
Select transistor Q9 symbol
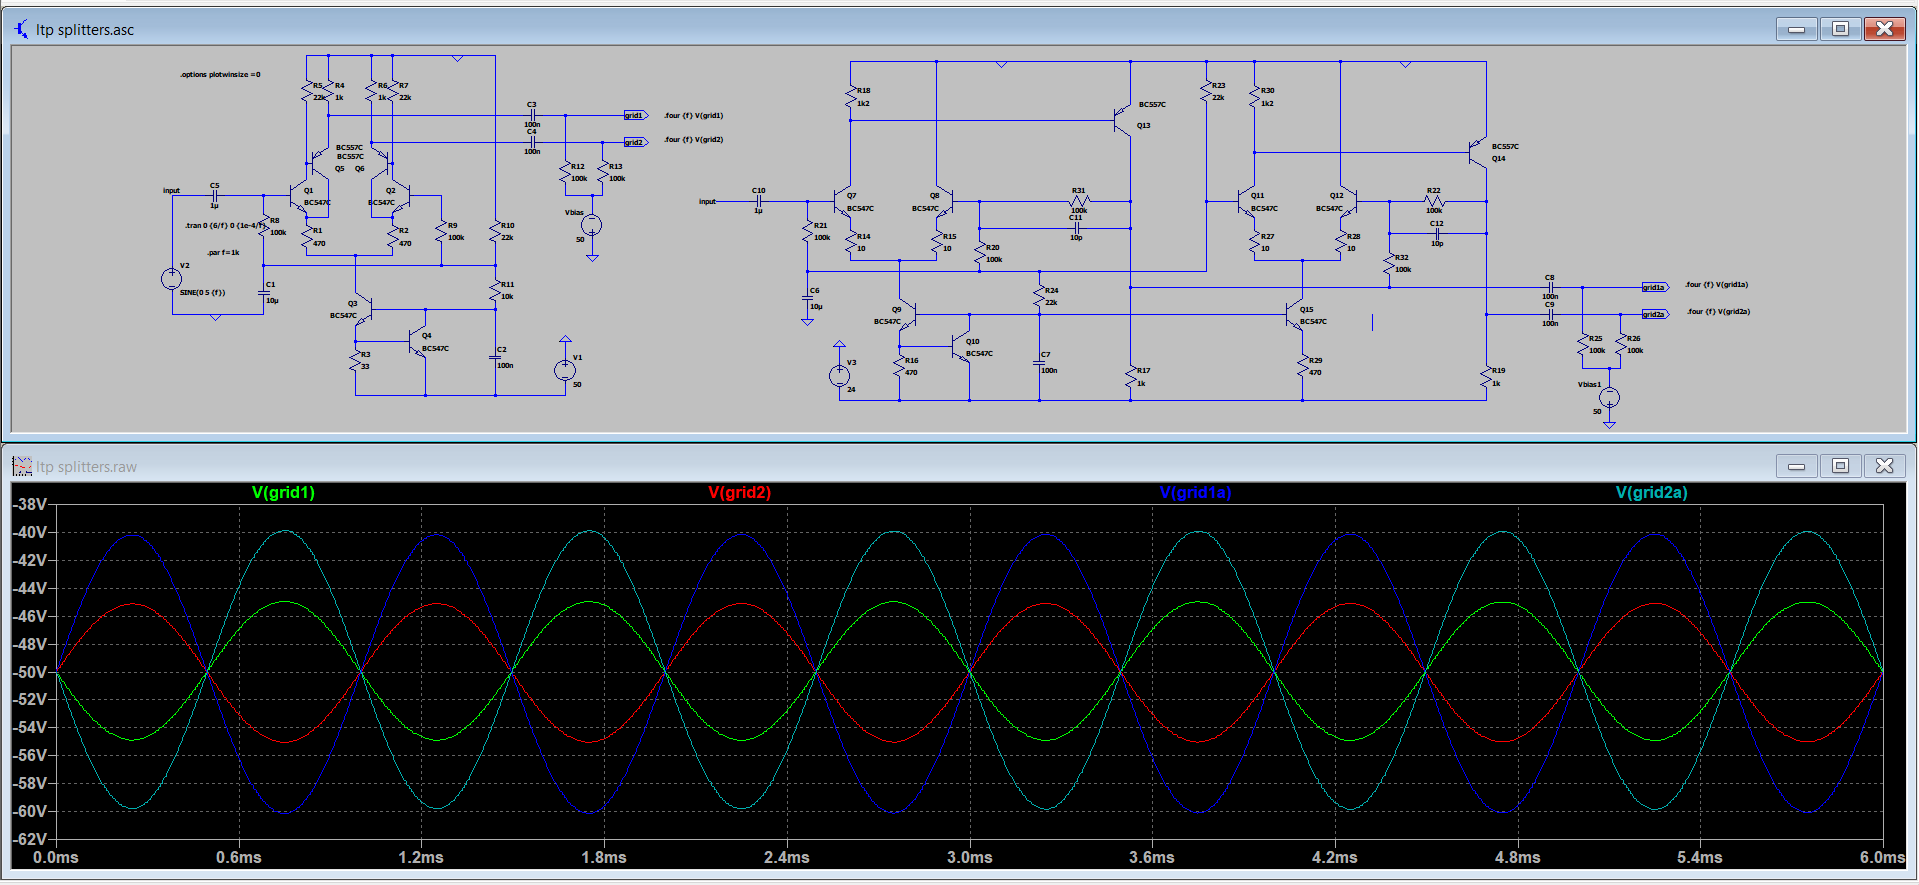(x=907, y=314)
